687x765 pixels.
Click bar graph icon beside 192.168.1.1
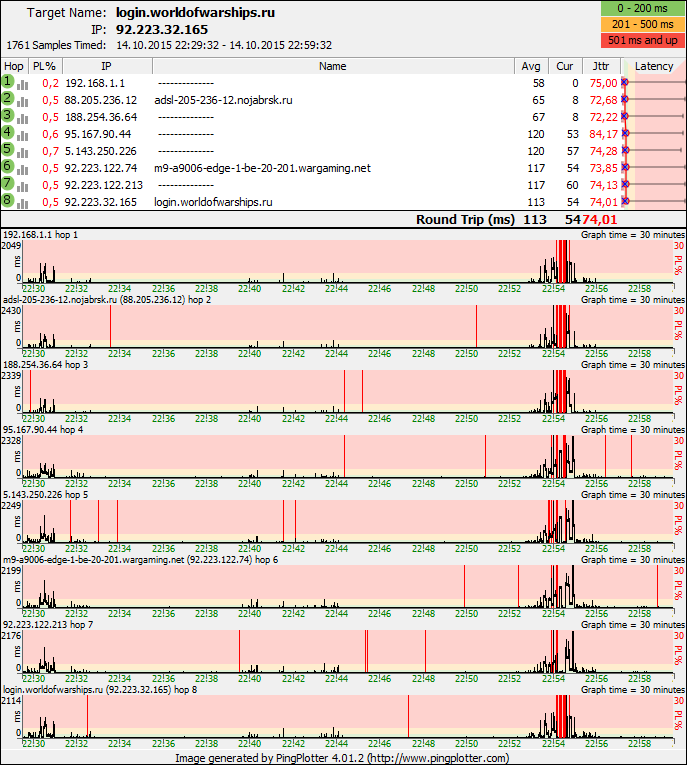click(x=22, y=85)
